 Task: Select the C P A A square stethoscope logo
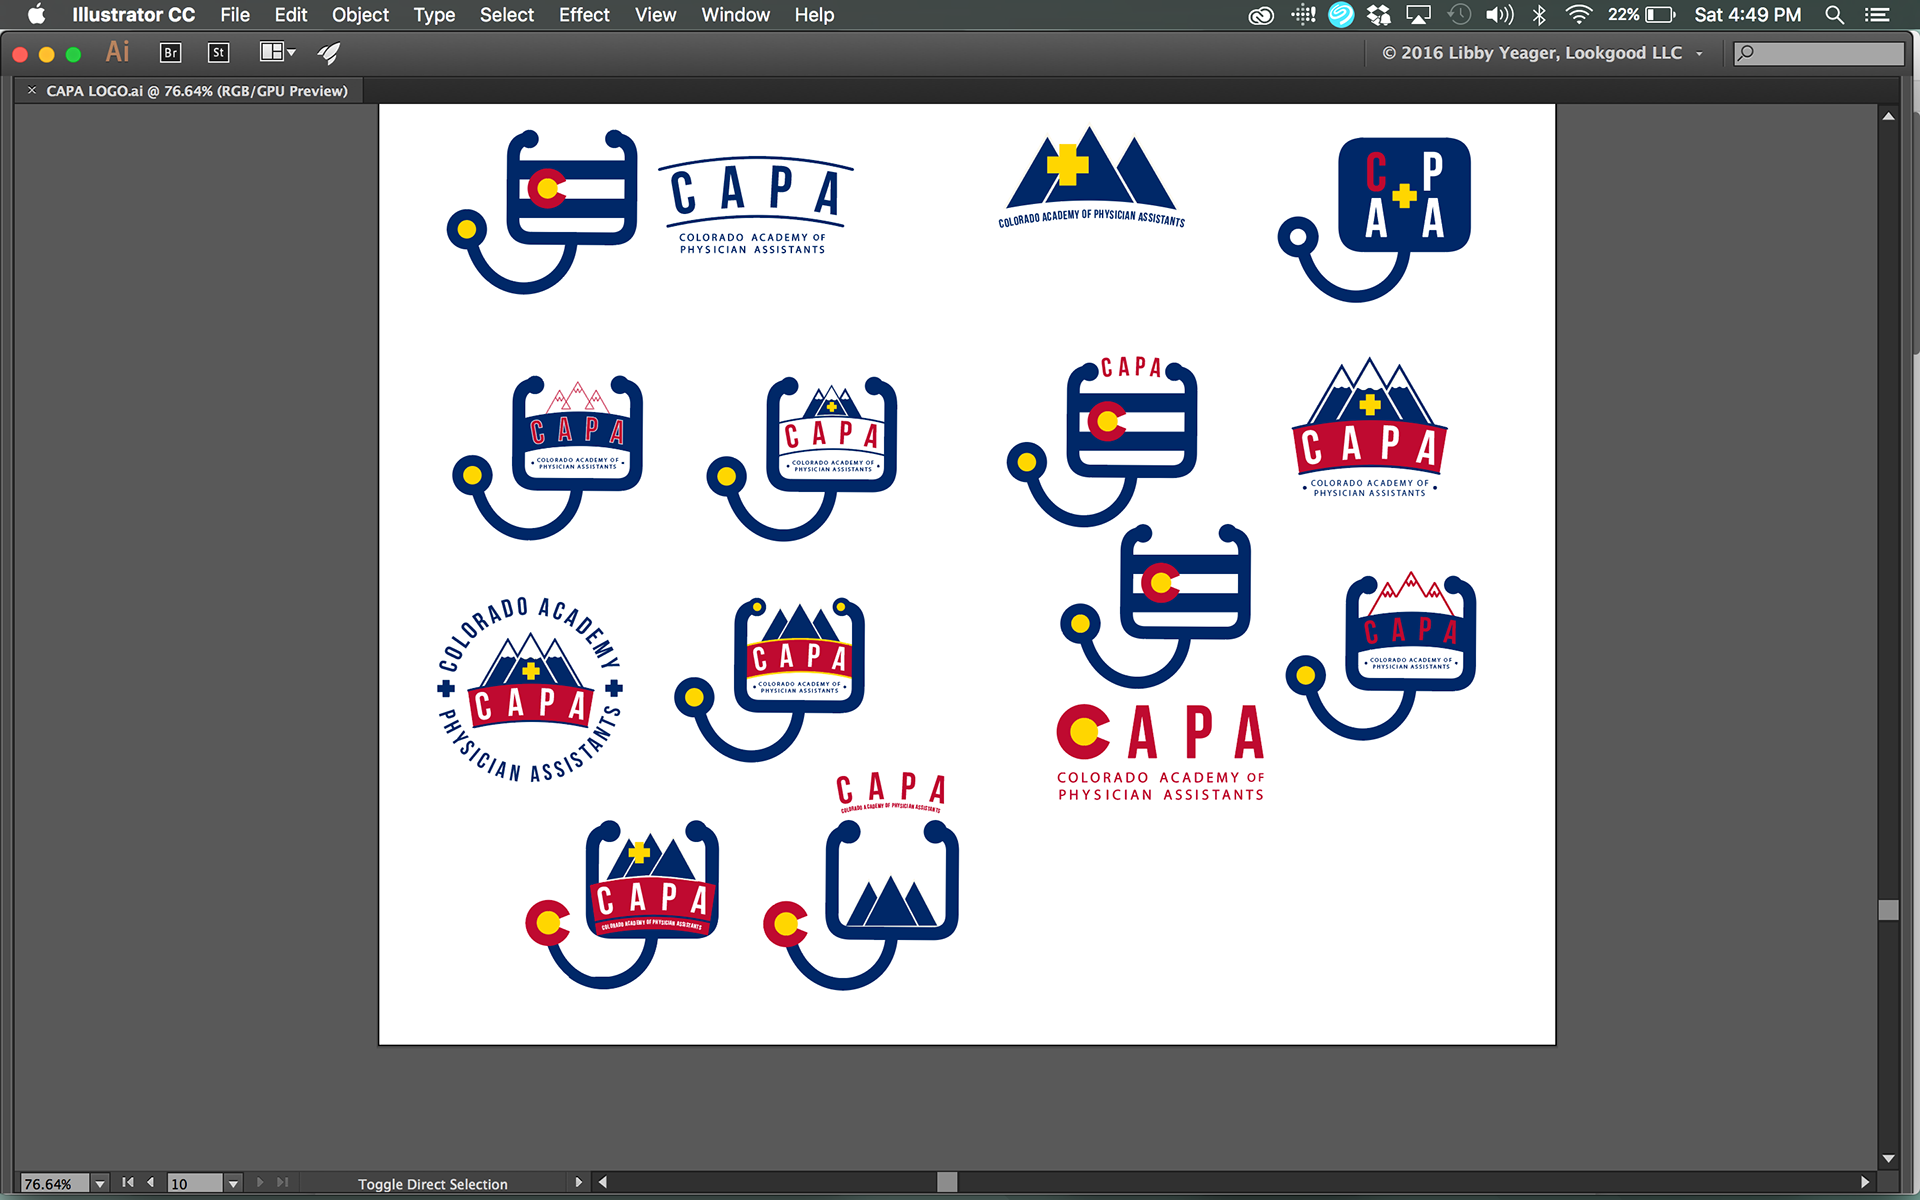click(1375, 219)
